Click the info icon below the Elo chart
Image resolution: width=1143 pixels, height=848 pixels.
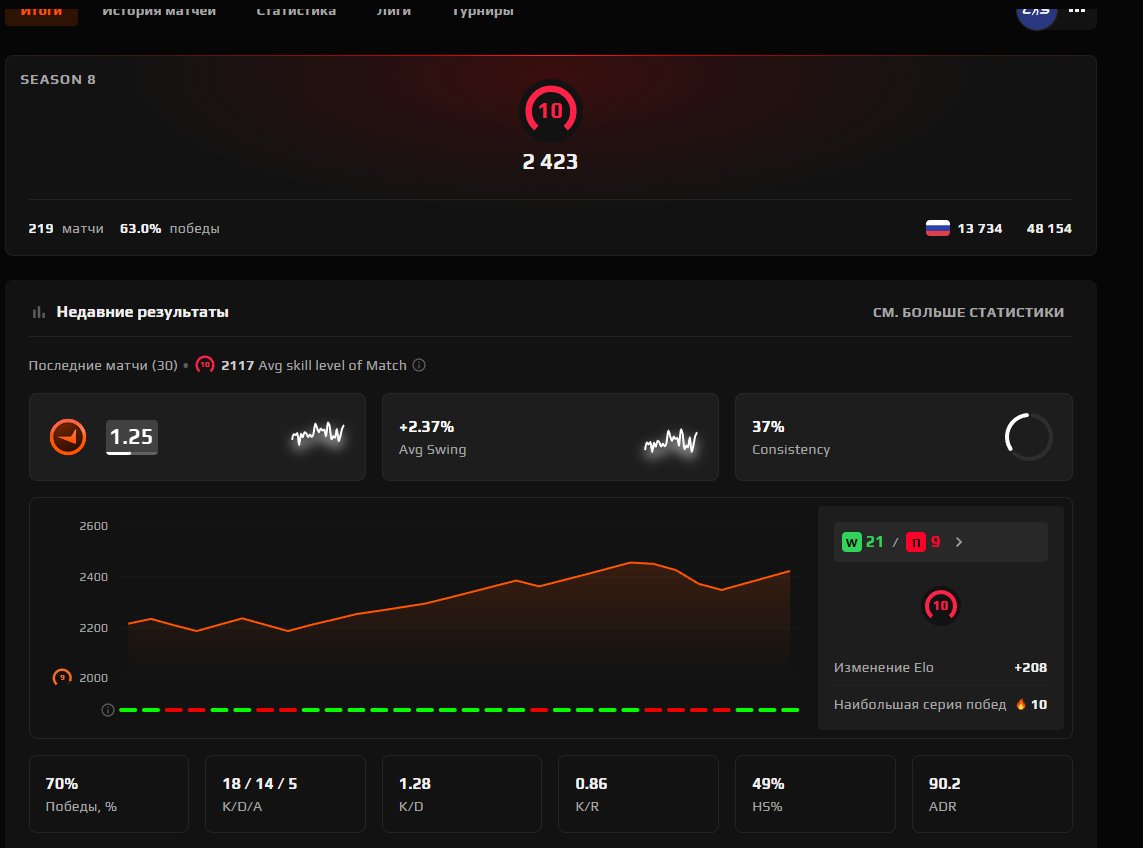click(108, 709)
